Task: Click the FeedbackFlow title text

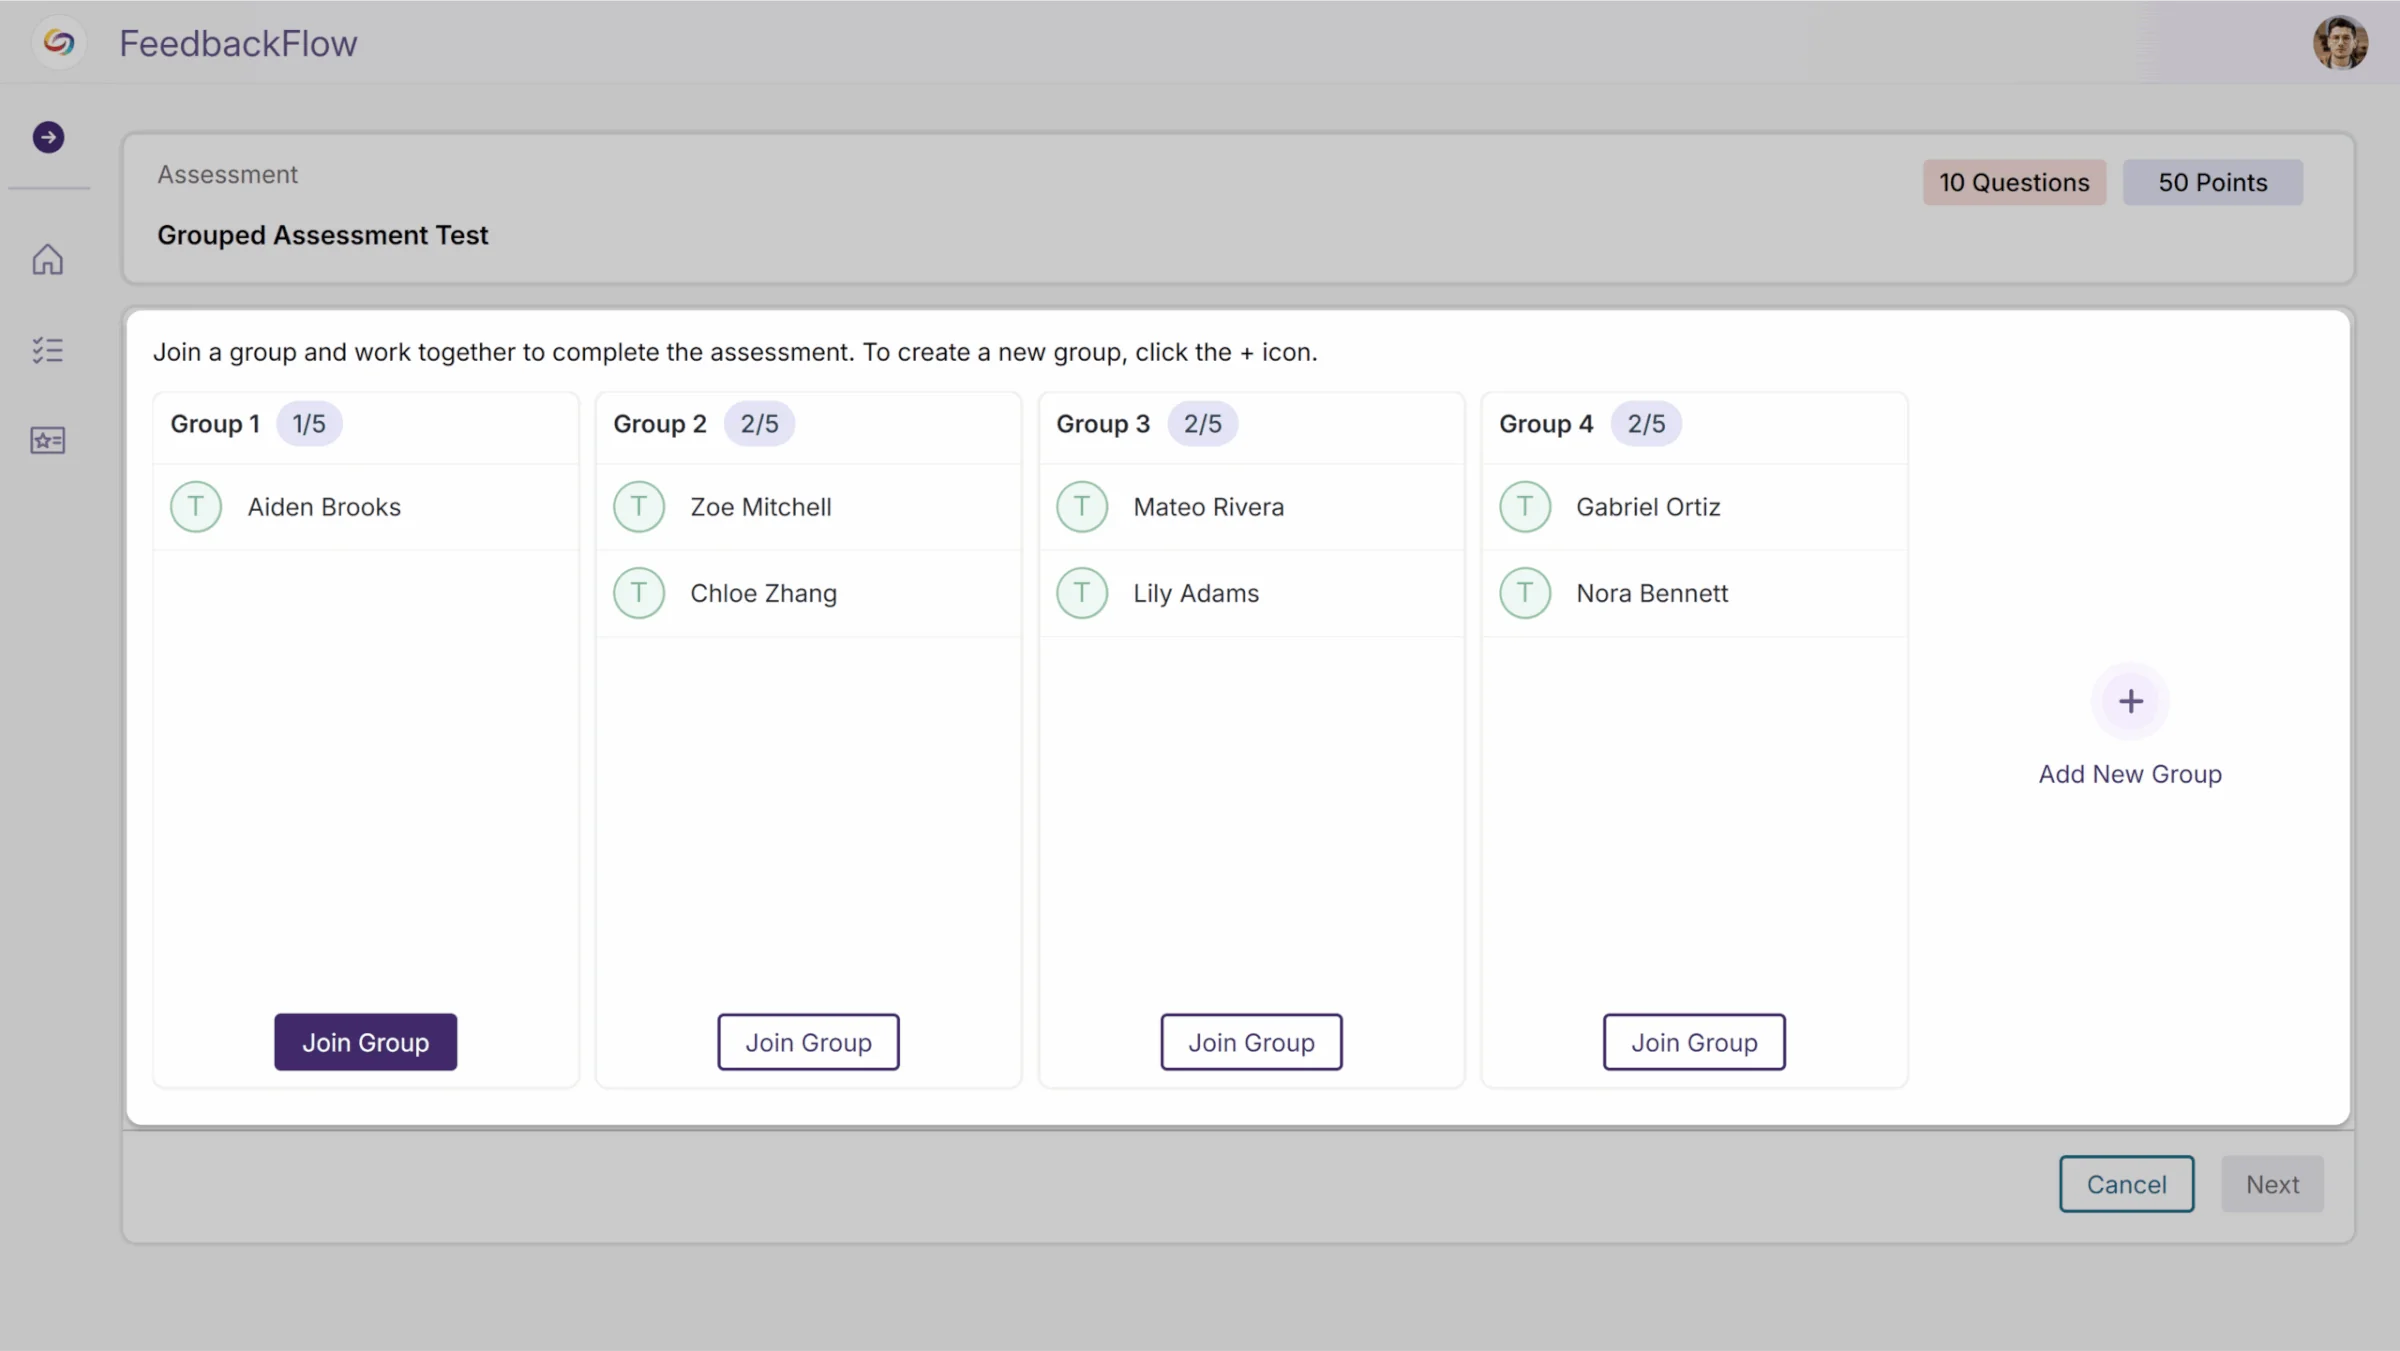Action: pos(238,43)
